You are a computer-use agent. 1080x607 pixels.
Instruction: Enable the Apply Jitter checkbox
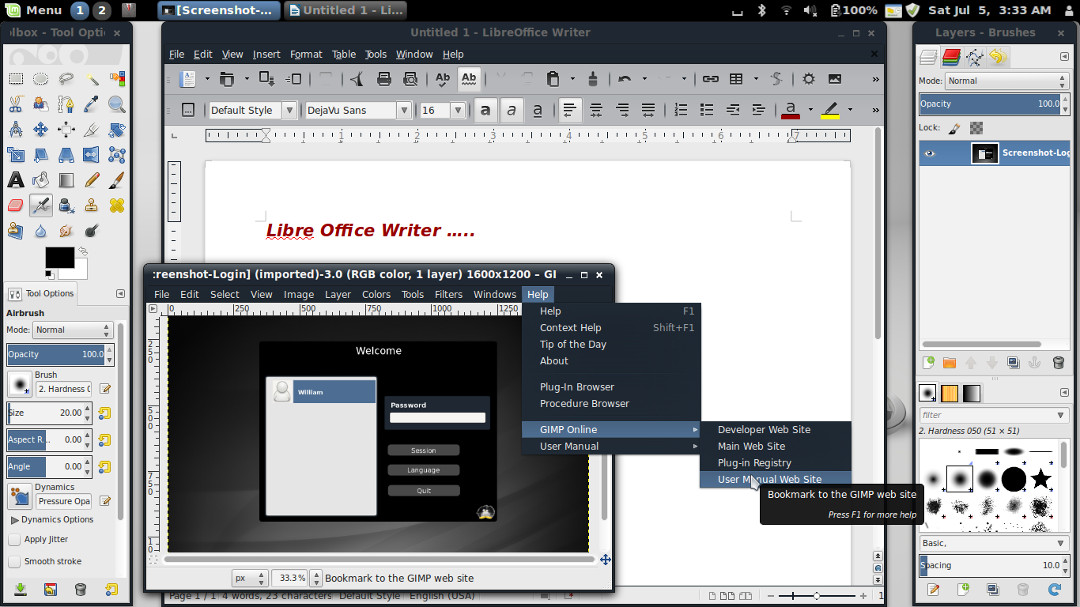coord(14,539)
